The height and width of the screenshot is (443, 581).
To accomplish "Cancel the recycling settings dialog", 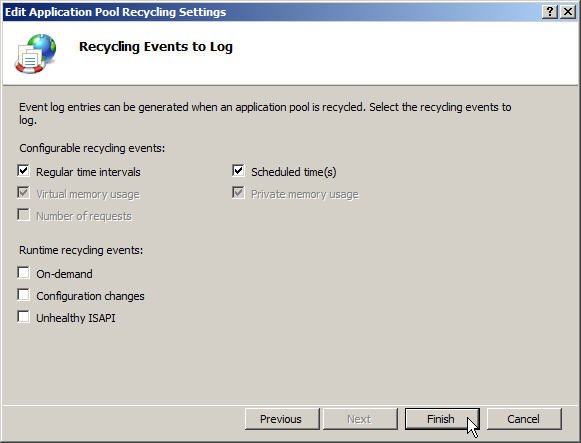I will click(x=524, y=419).
